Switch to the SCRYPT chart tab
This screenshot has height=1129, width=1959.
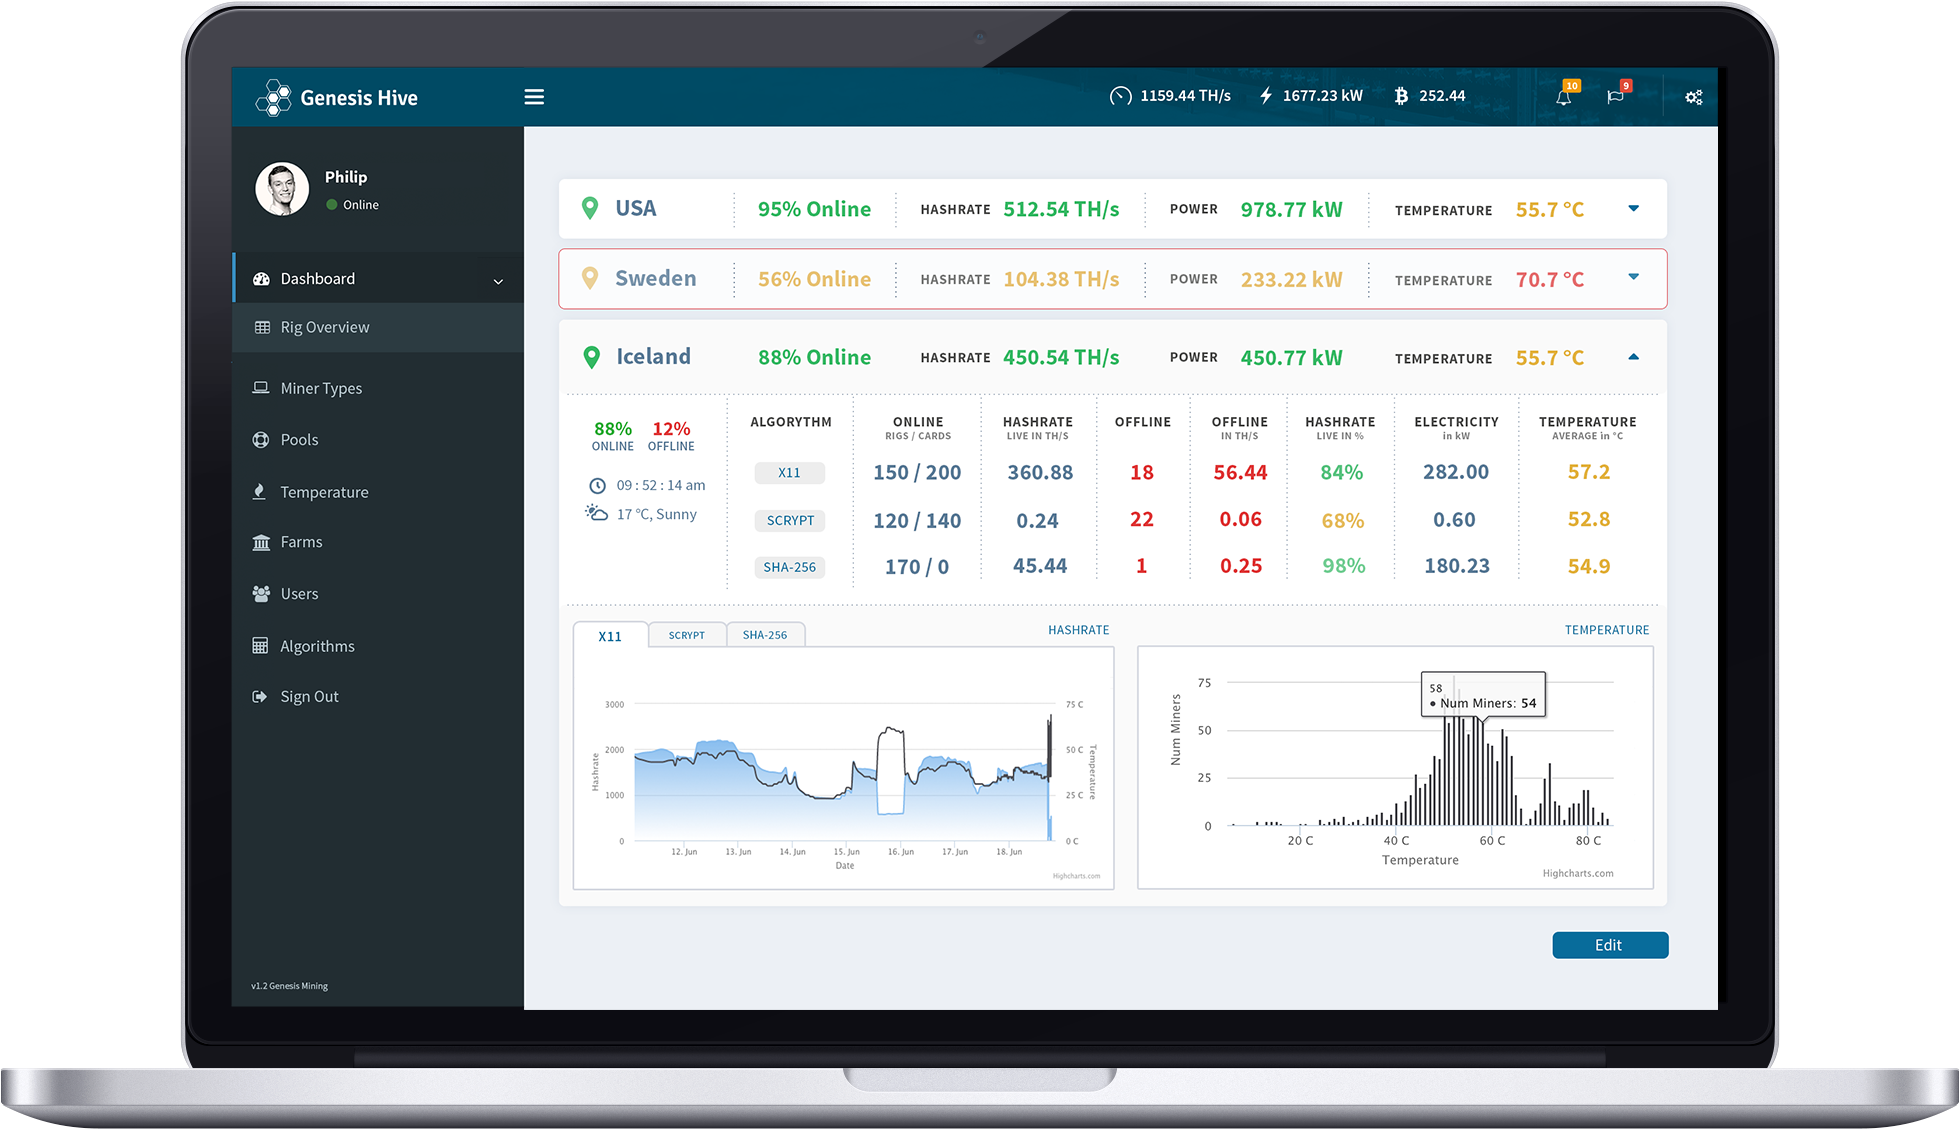[686, 635]
